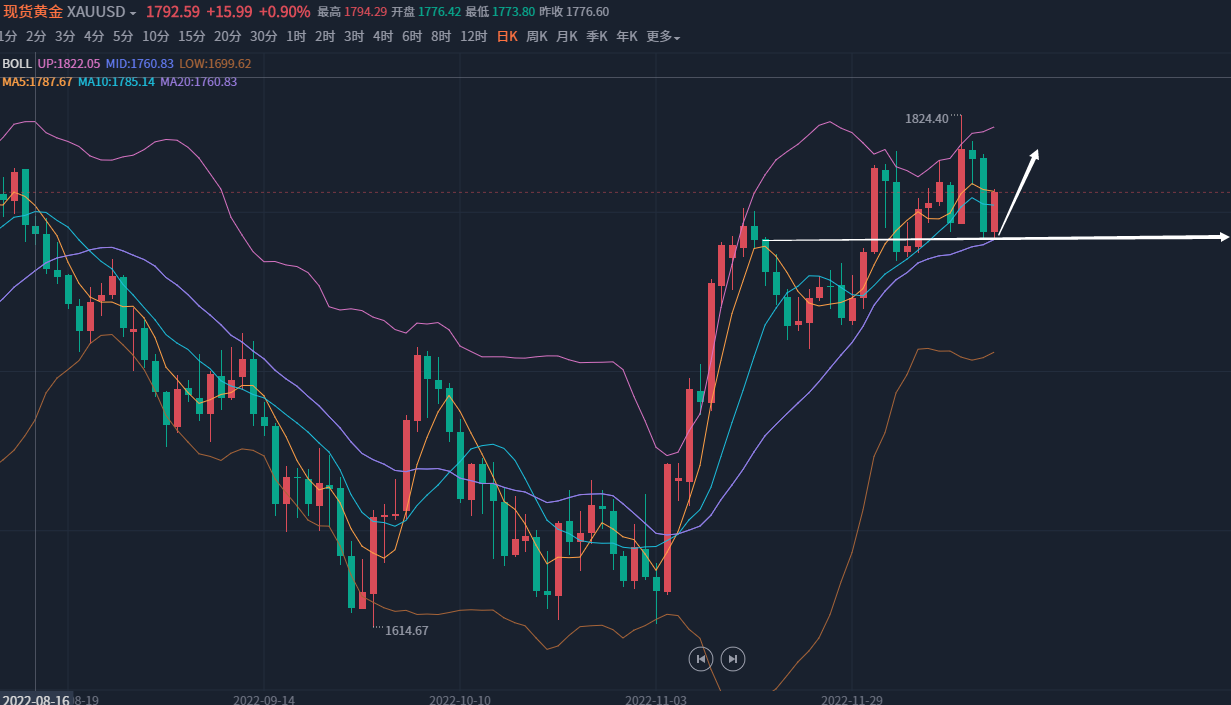
Task: Click the 1824.40 high price marker
Action: pyautogui.click(x=926, y=118)
